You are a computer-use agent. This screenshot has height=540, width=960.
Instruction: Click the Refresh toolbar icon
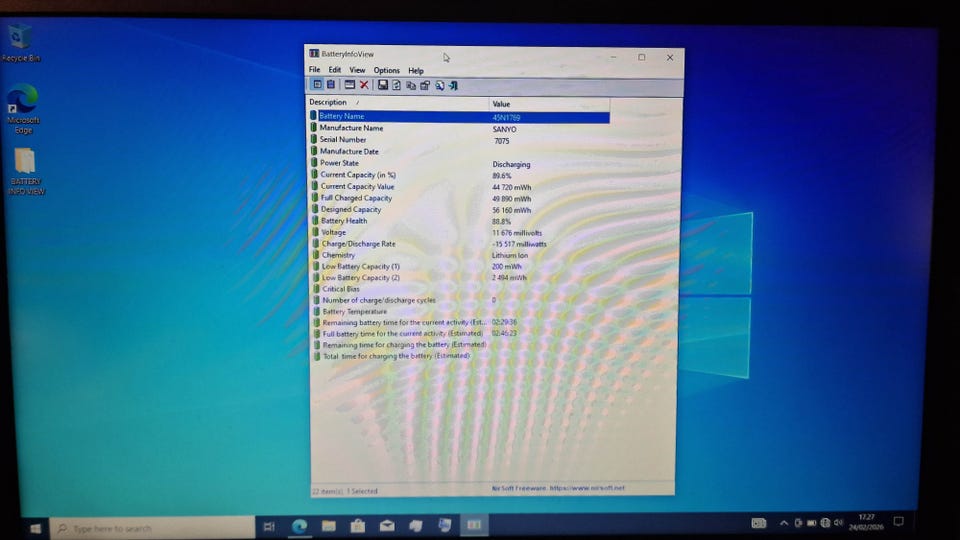(x=397, y=85)
